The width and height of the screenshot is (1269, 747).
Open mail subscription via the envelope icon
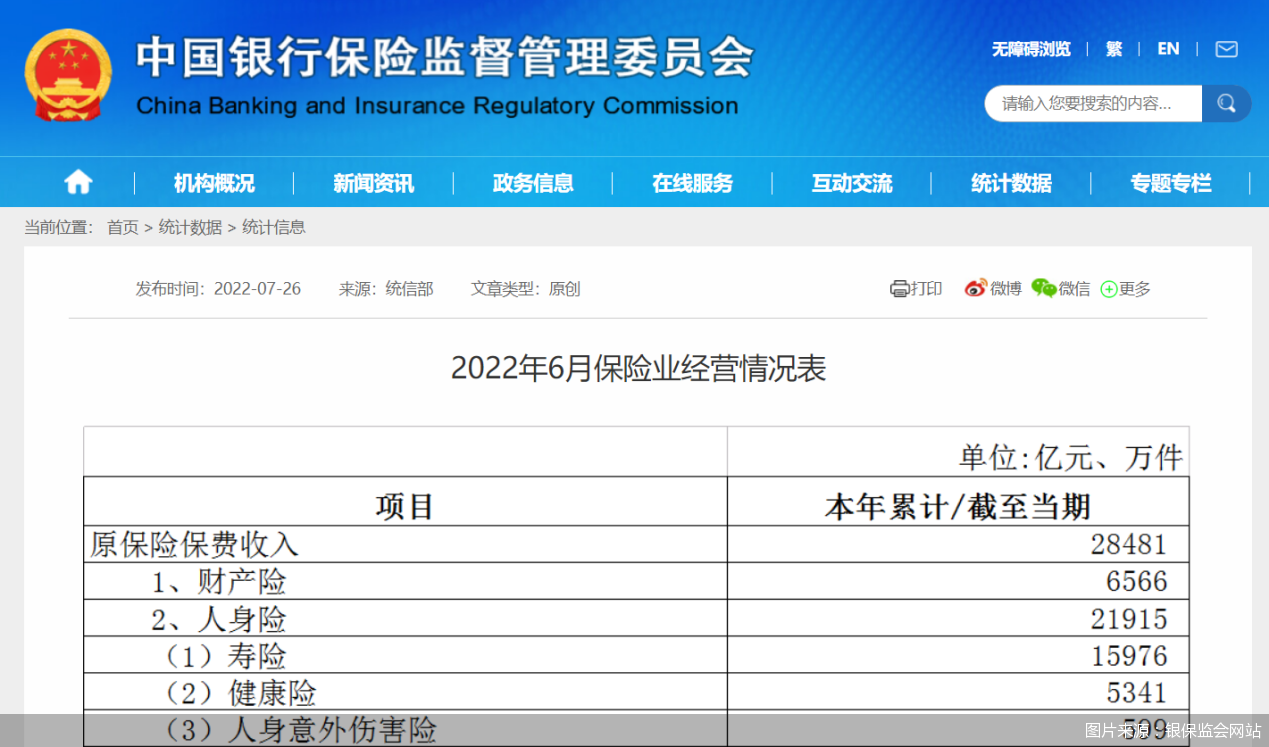[x=1226, y=49]
